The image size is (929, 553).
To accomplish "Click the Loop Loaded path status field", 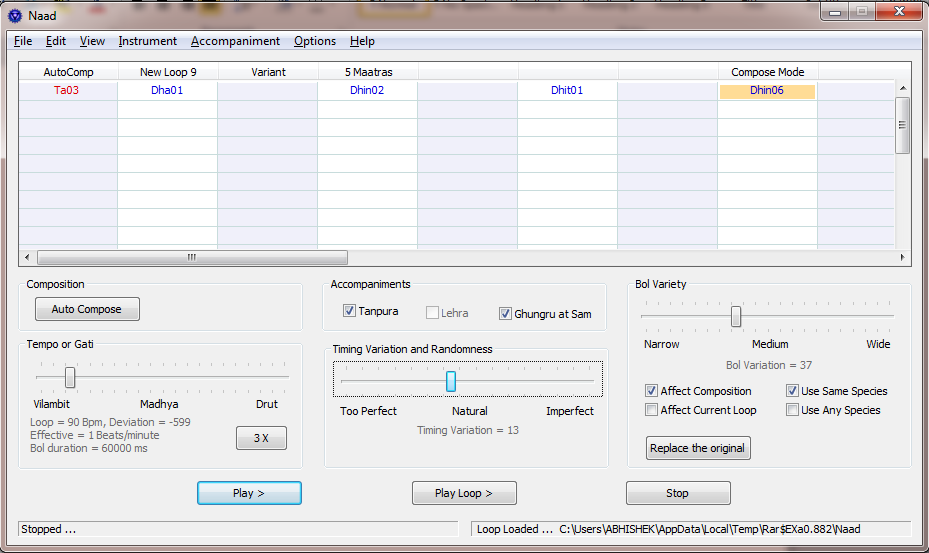I will point(691,529).
